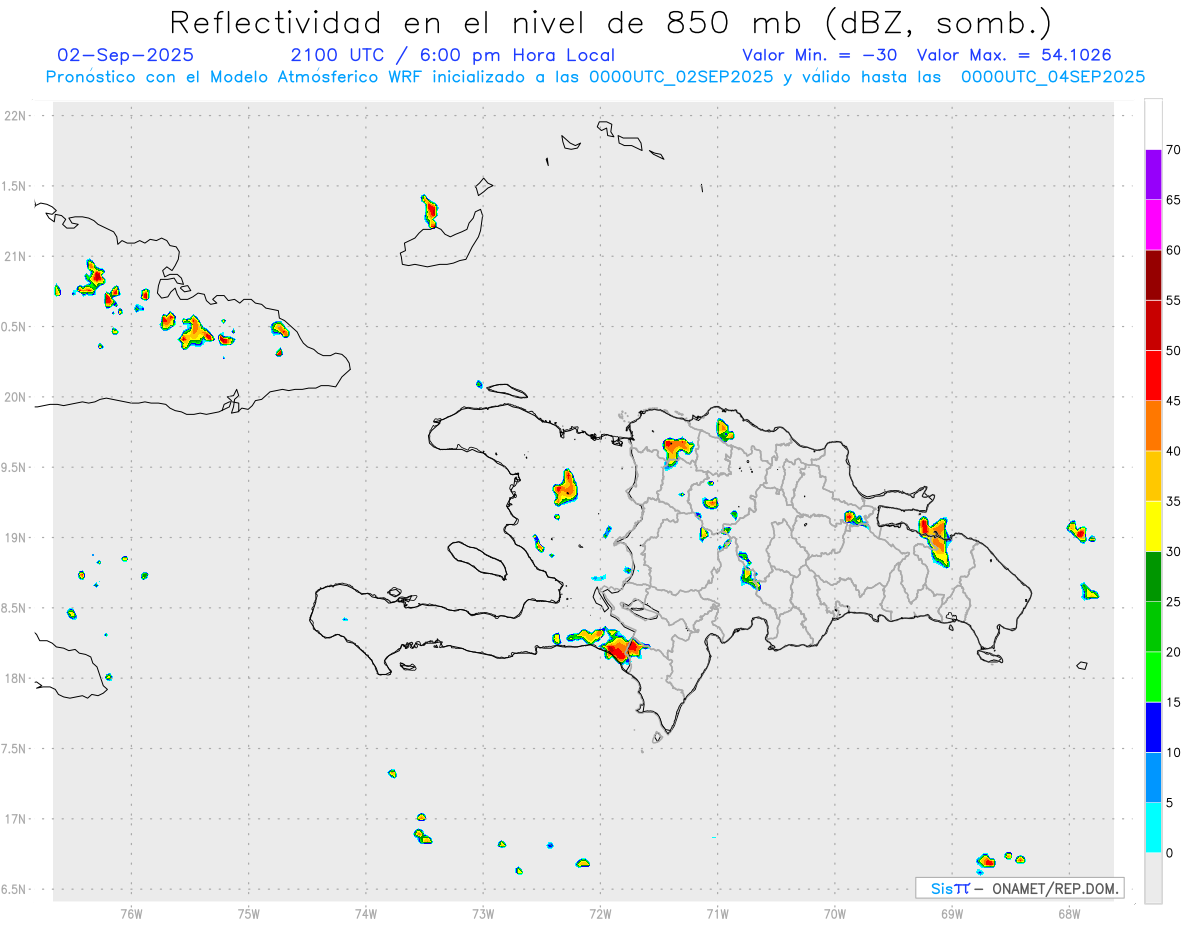Click the '72W' longitude axis label
Viewport: 1200px width, 927px height.
click(x=601, y=913)
